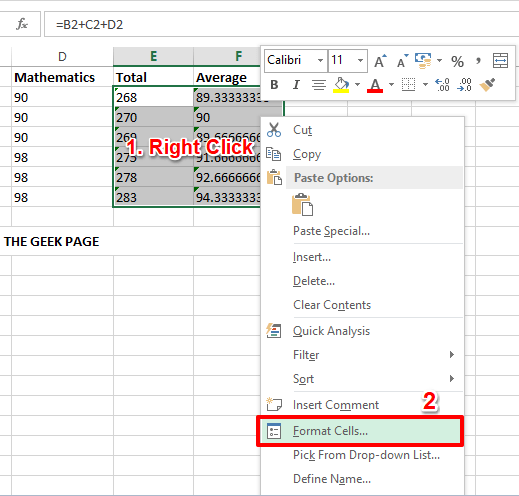
Task: Open the font size 11 dropdown
Action: tap(360, 61)
